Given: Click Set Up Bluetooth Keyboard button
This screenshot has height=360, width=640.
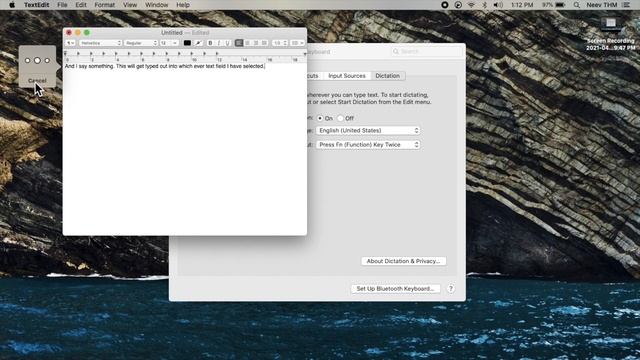Looking at the screenshot, I should click(395, 289).
